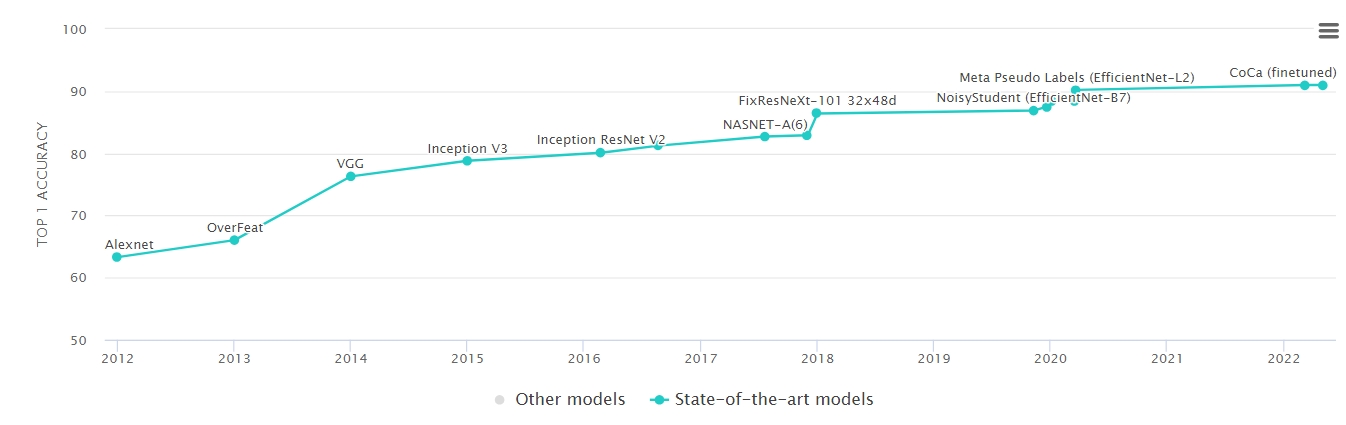Select the NoisyStudent (EfficientNet-B7) data point
1346x425 pixels.
[1034, 110]
